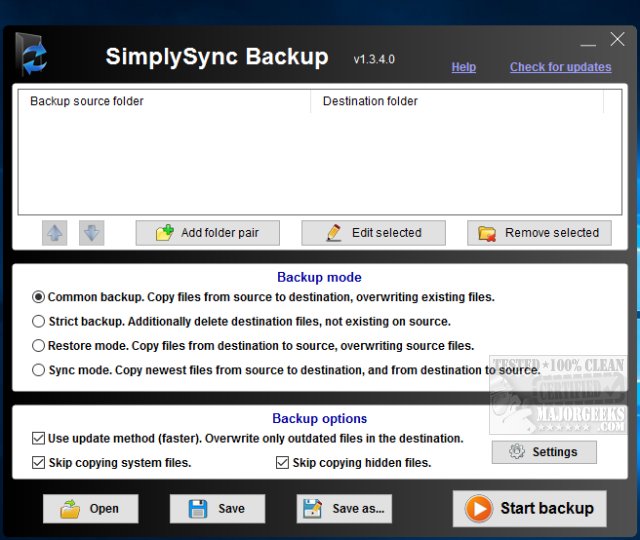Open a saved backup configuration

[x=90, y=508]
